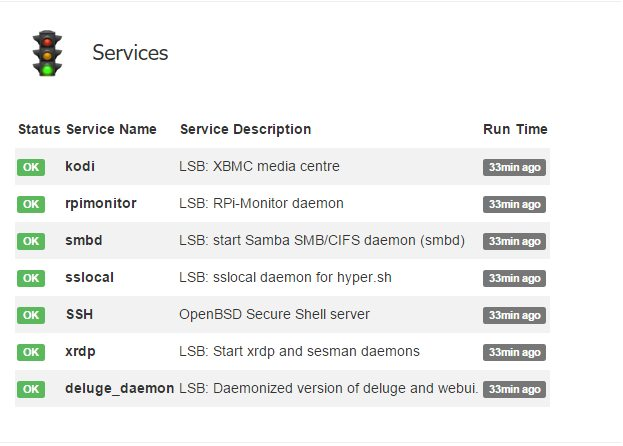Click the kodi service name
The width and height of the screenshot is (623, 446).
click(80, 166)
